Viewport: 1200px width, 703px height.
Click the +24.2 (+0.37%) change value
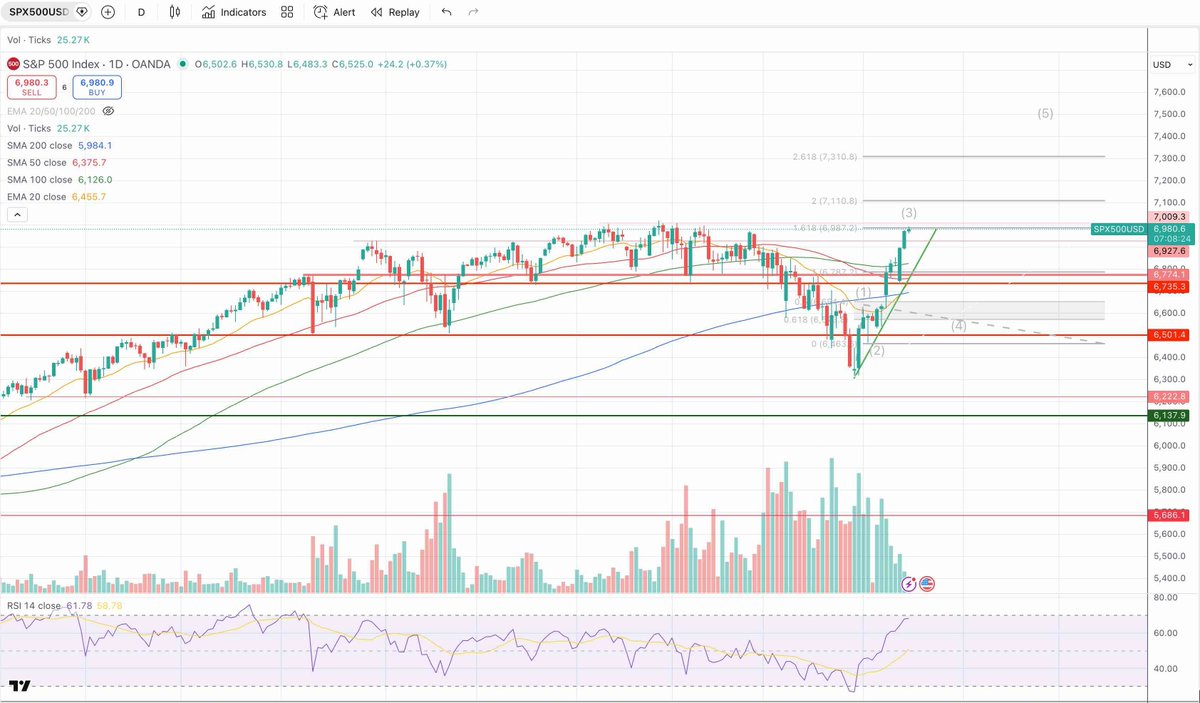410,64
